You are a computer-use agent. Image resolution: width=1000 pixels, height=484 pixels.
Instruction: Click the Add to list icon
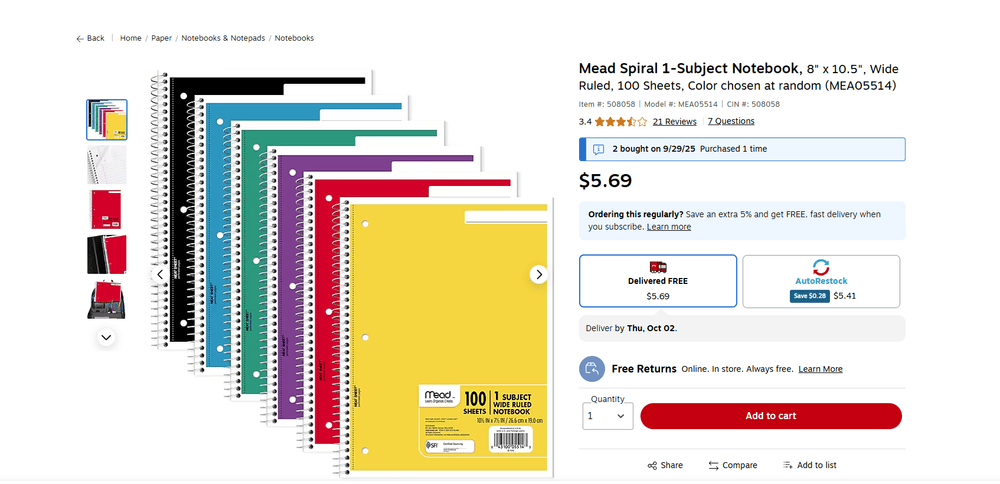(788, 465)
